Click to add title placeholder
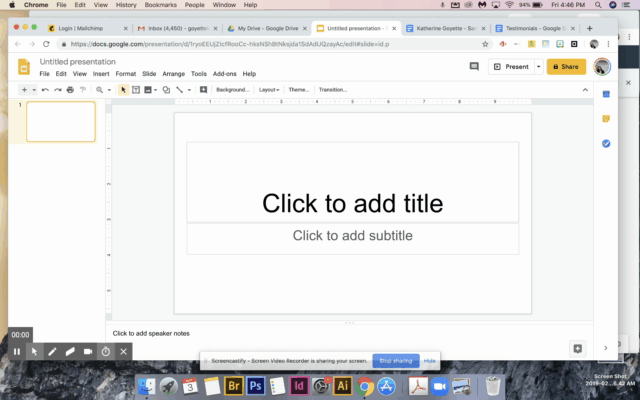The image size is (640, 400). [x=353, y=182]
